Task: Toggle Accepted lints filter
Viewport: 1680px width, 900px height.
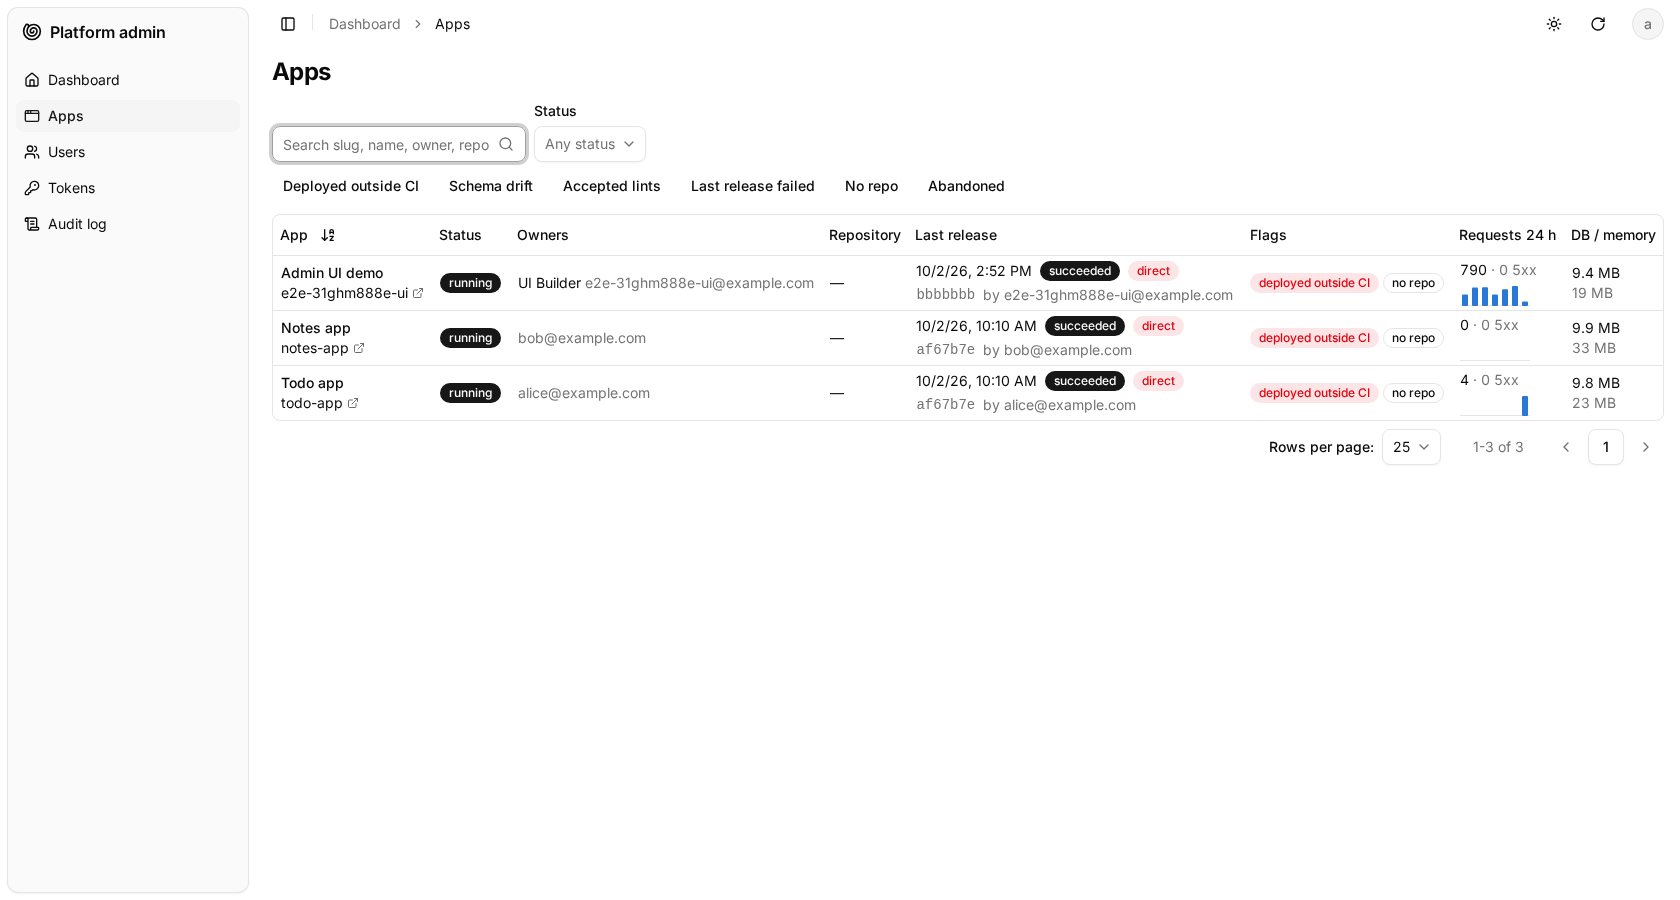Action: pyautogui.click(x=612, y=186)
